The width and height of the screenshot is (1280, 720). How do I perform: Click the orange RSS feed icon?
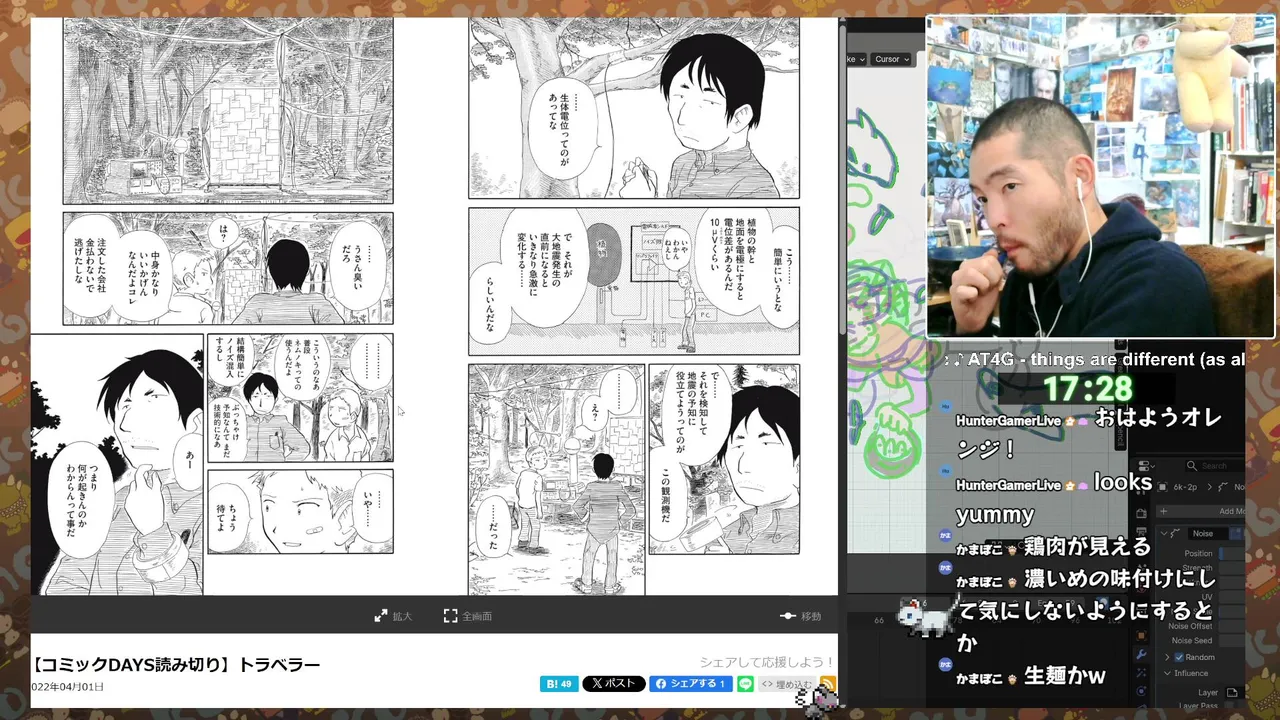tap(828, 684)
